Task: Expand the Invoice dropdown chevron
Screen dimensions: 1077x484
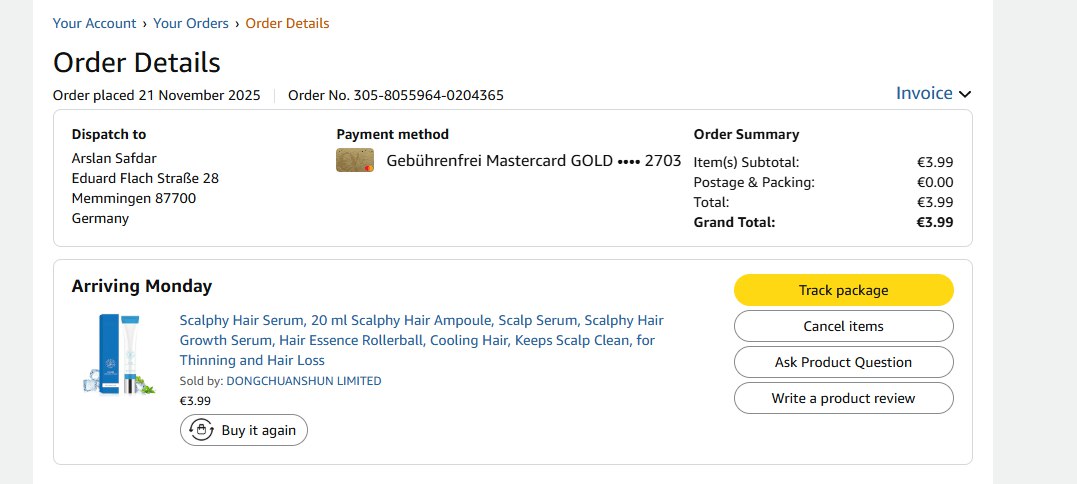Action: point(965,94)
